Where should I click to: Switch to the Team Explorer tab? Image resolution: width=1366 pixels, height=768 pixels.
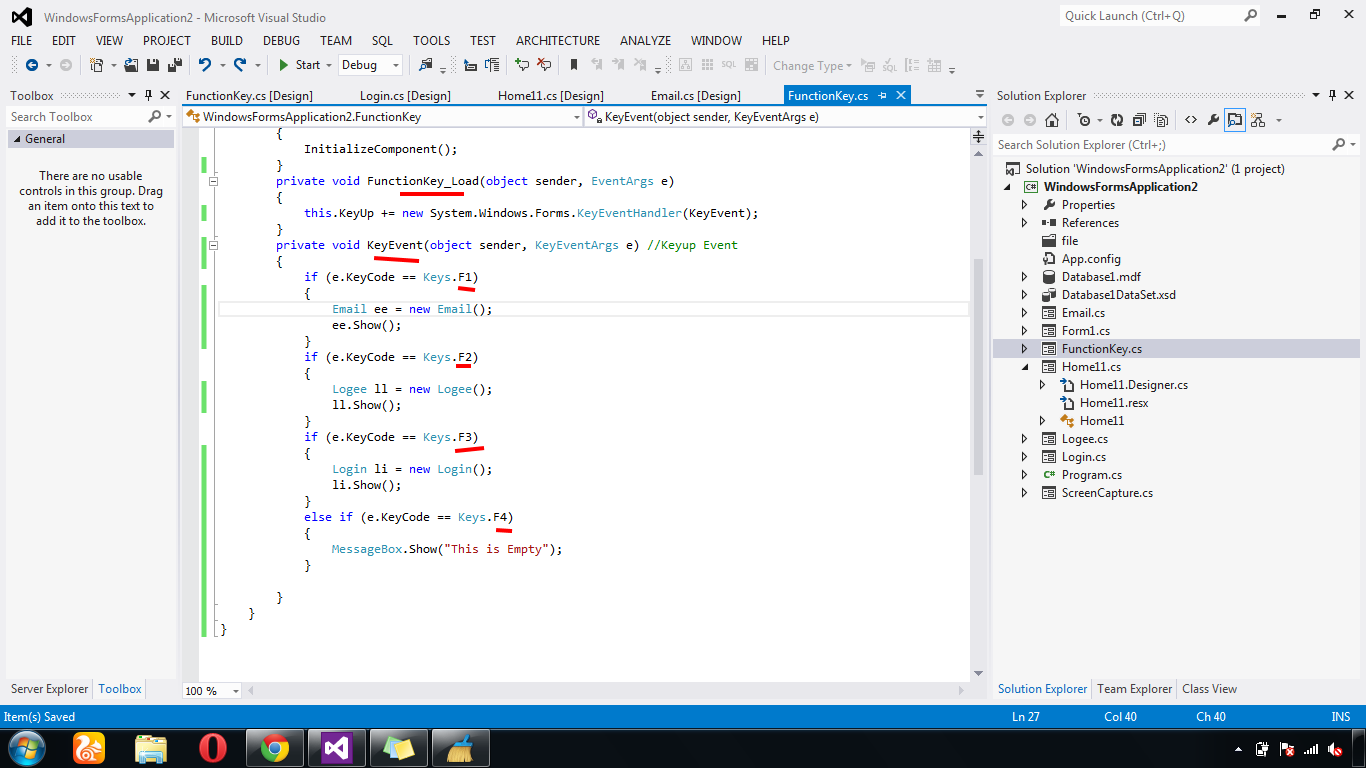[1134, 689]
